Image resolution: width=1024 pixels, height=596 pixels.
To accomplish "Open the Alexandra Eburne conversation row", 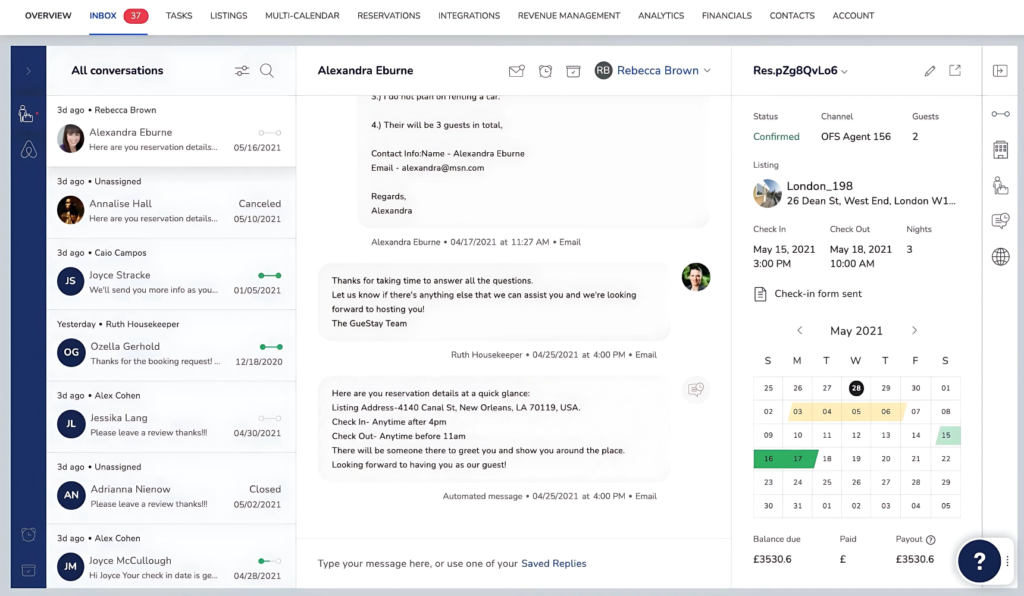I will pyautogui.click(x=171, y=131).
